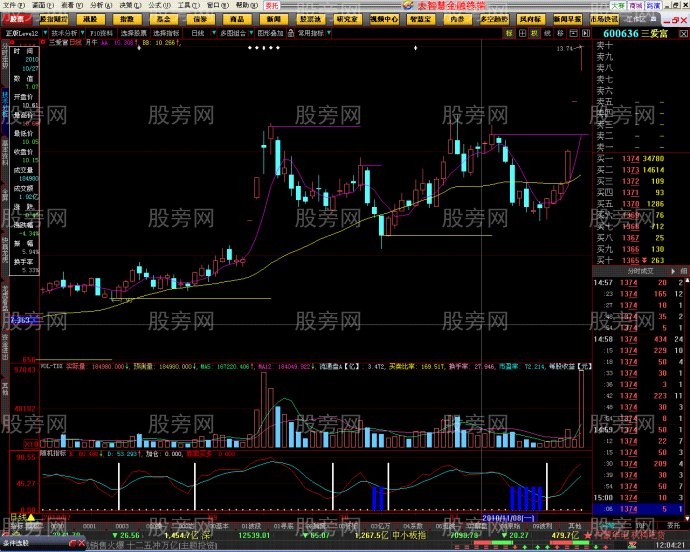Click the 条件选股 panel title
This screenshot has height=552, width=690.
16,544
